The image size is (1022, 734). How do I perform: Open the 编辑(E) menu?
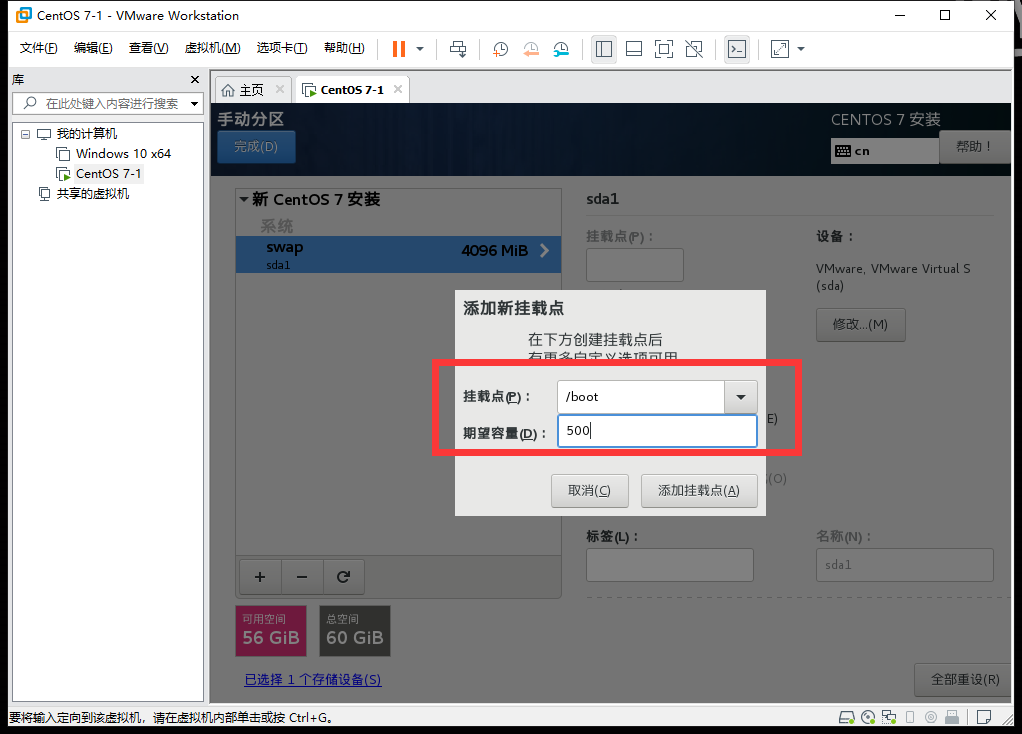(93, 48)
